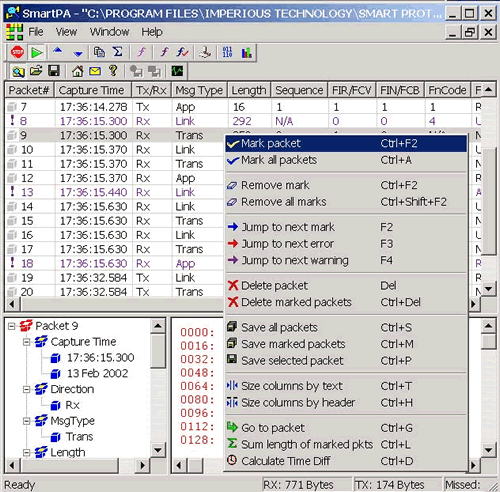Click the open folder toolbar icon
Screen dimensions: 500x492
36,71
